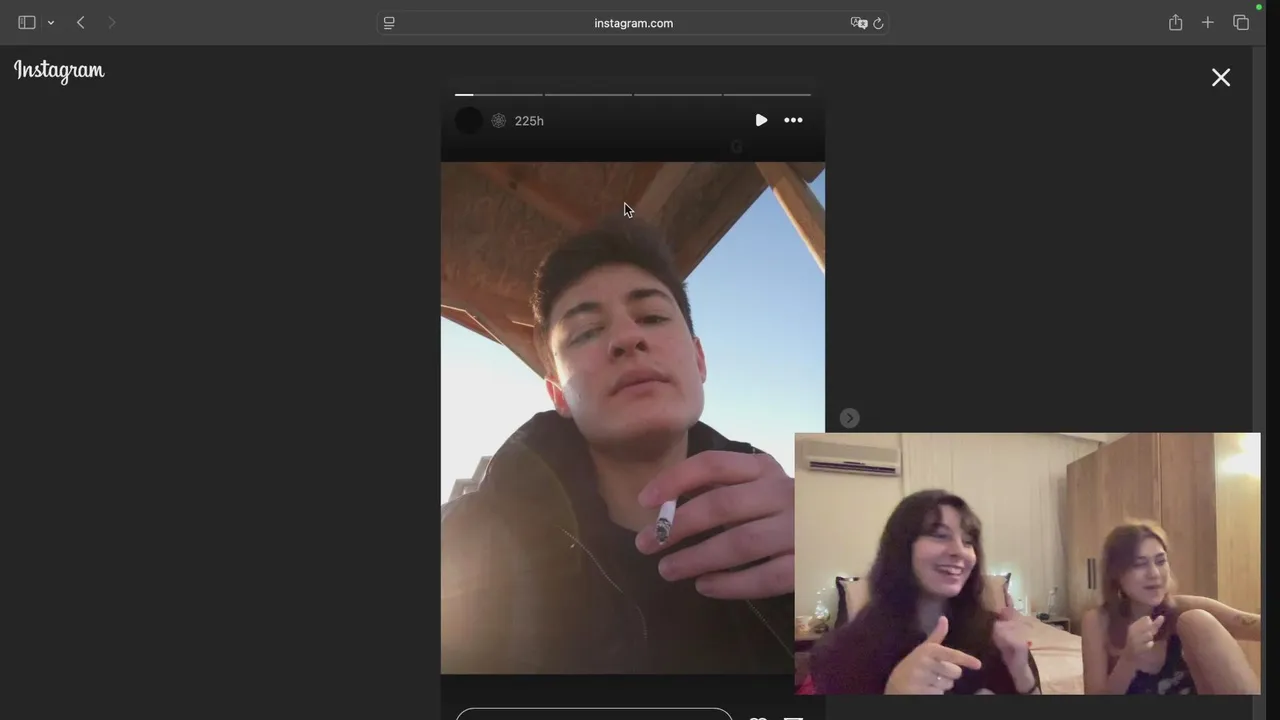Viewport: 1280px width, 720px height.
Task: Go forward in Safari history
Action: (x=111, y=22)
